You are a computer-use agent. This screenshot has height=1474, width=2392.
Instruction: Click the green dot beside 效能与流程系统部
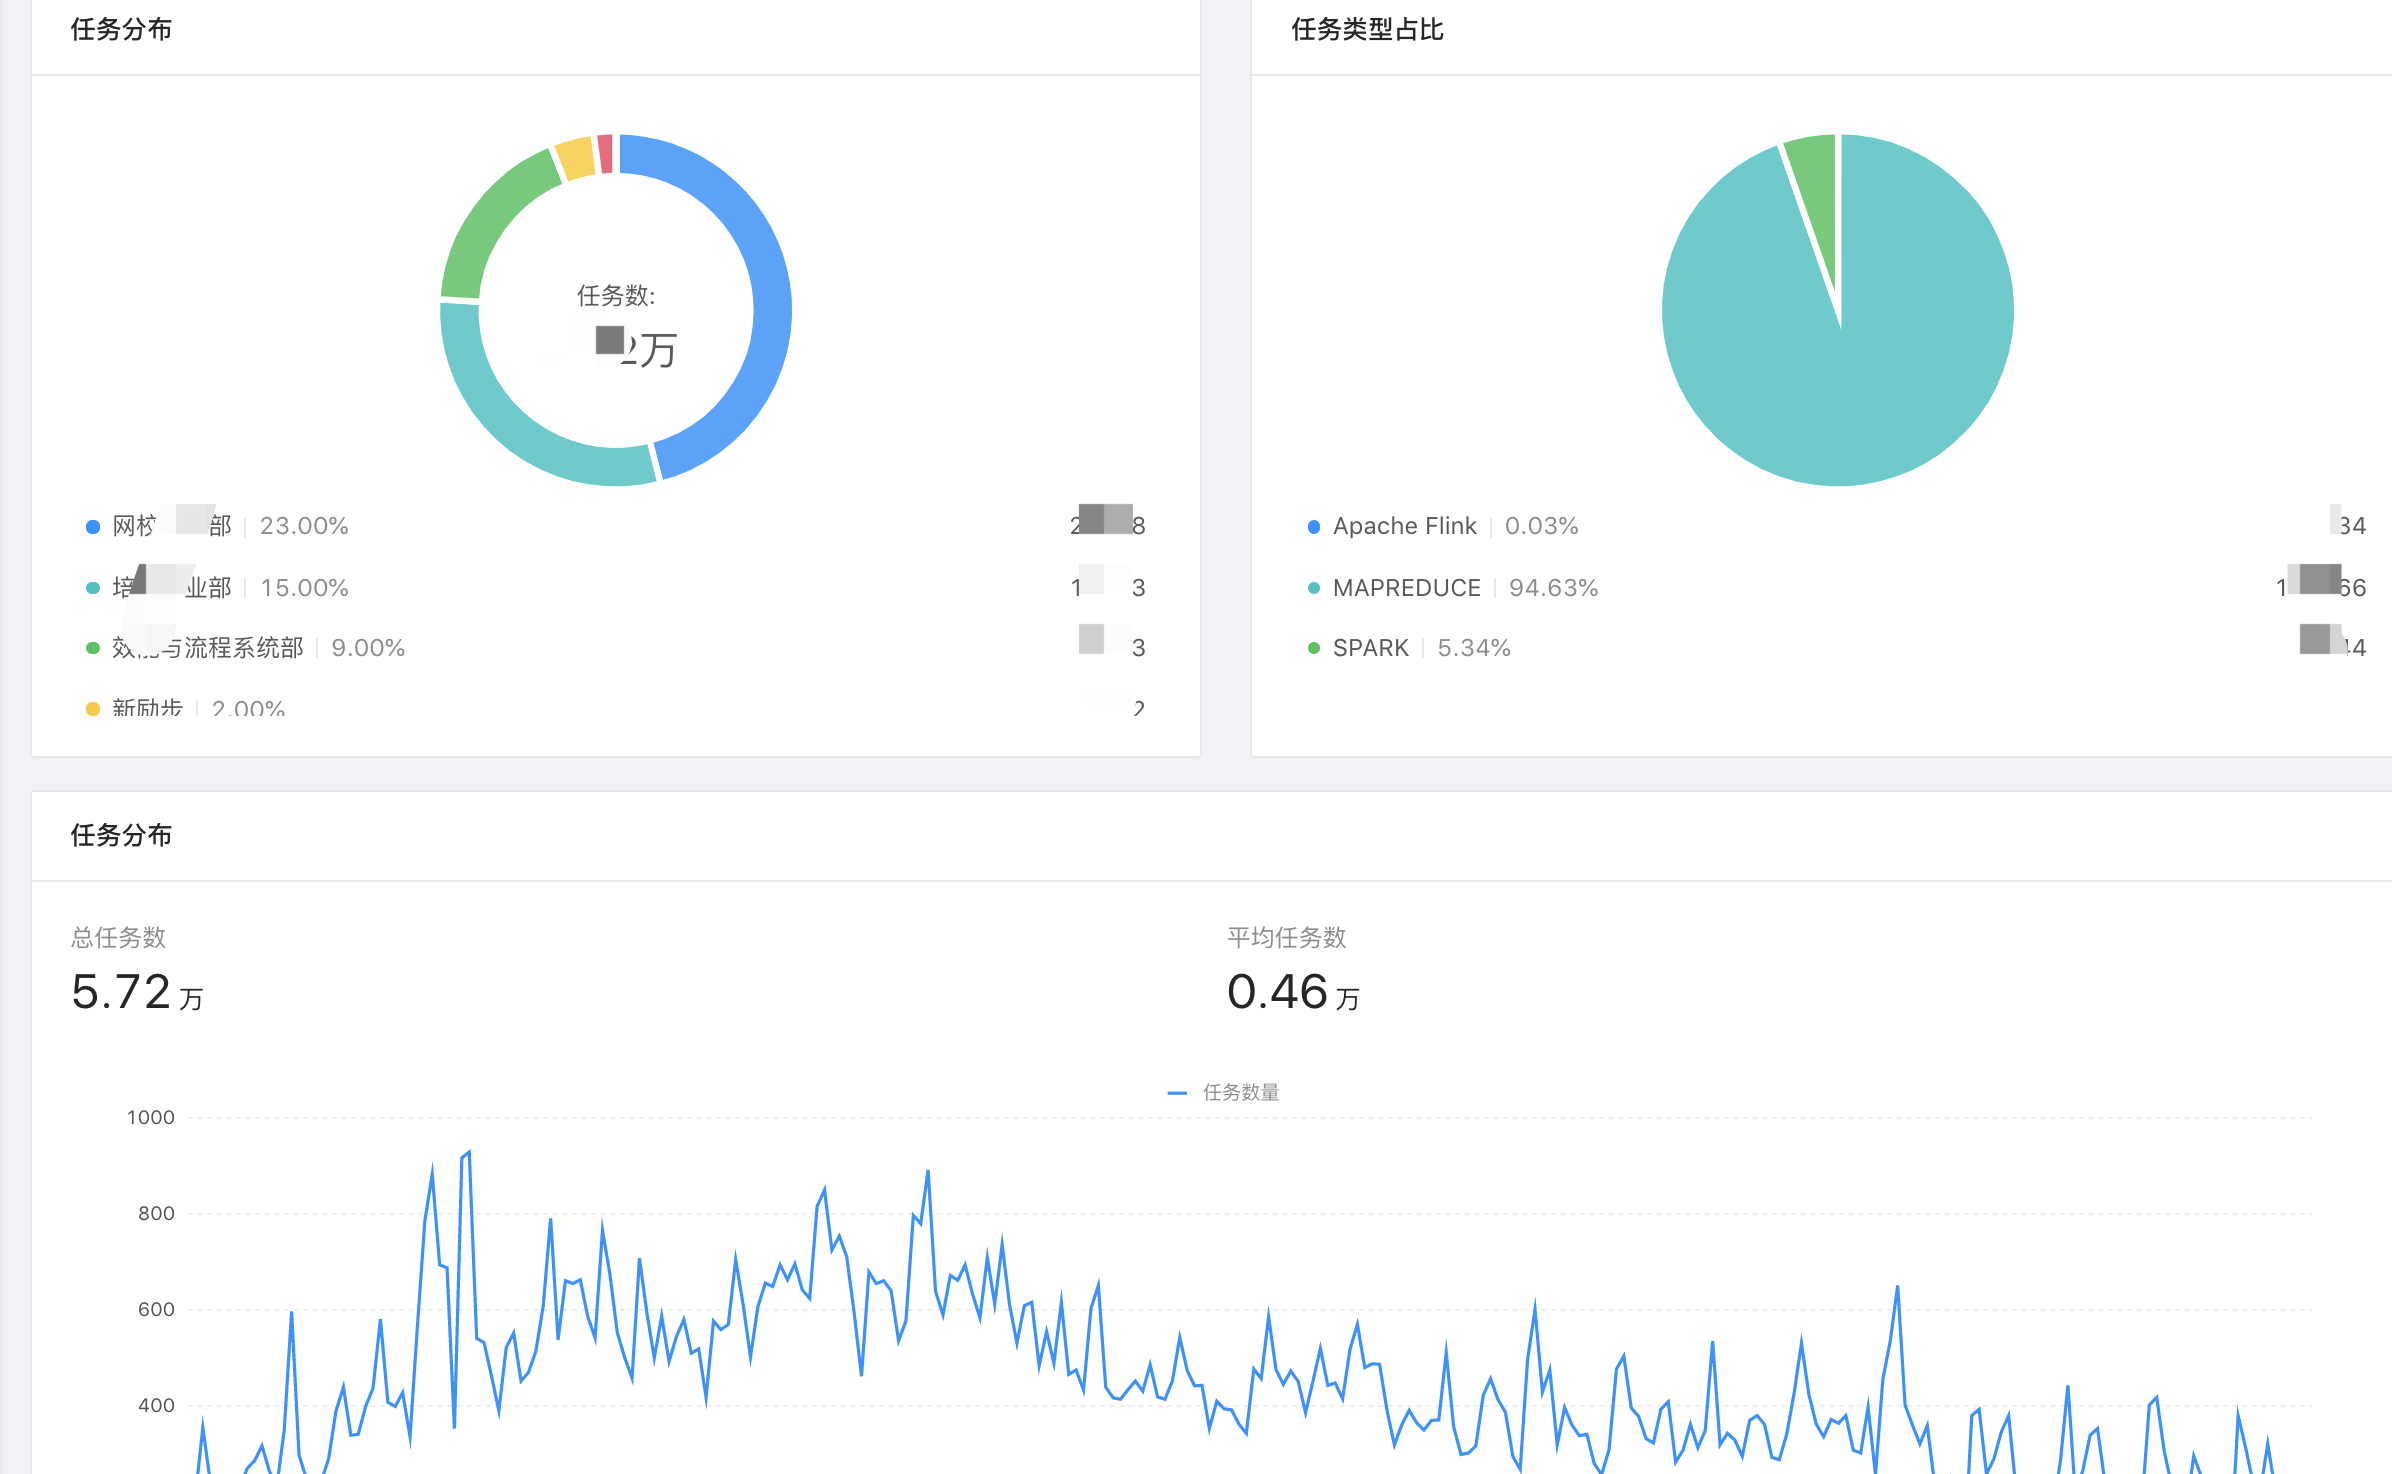pyautogui.click(x=93, y=648)
